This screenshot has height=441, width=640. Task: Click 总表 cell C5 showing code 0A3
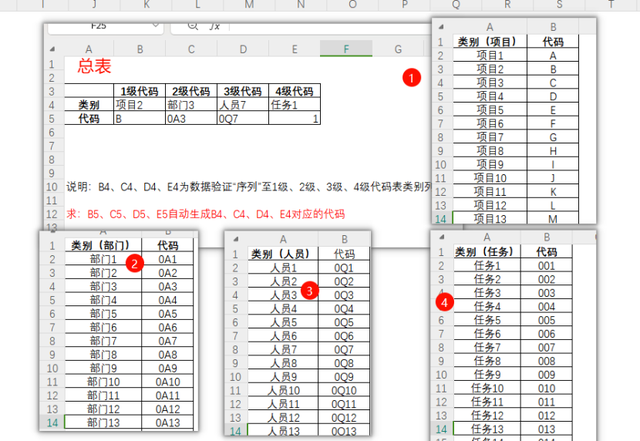(x=191, y=118)
